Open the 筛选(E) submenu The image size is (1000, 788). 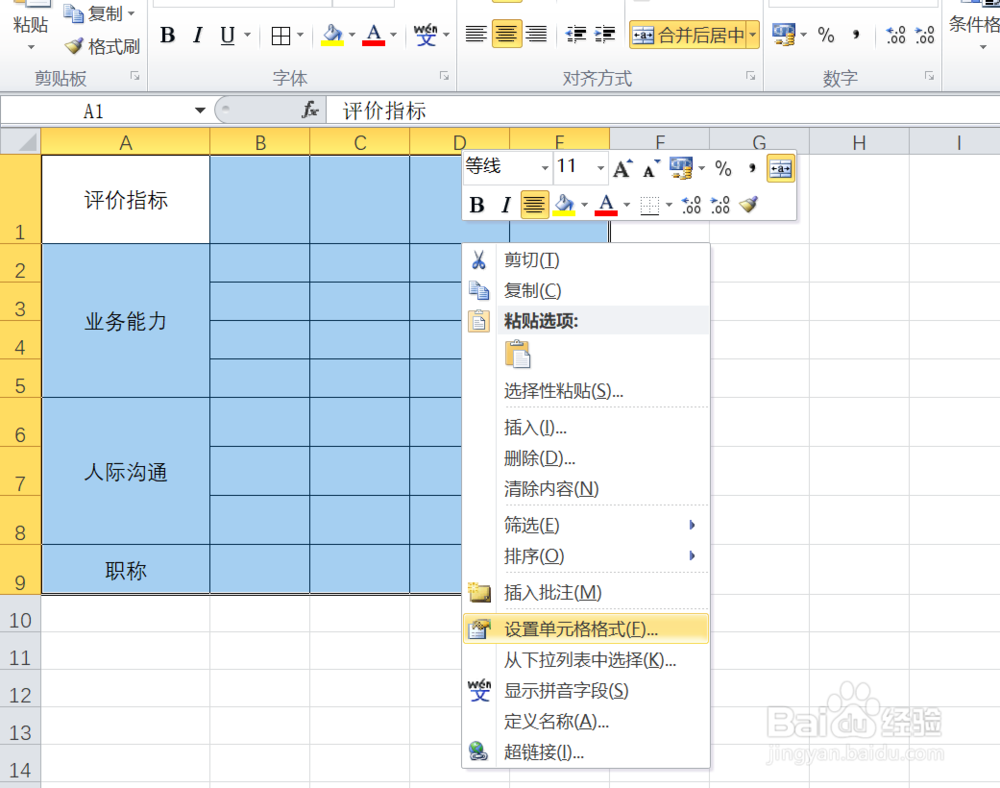pyautogui.click(x=585, y=525)
